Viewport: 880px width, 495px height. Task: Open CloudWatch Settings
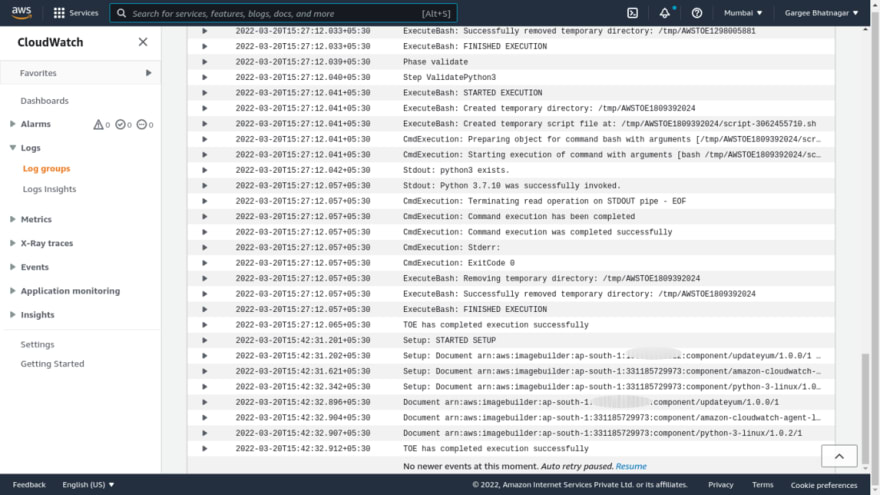(38, 345)
